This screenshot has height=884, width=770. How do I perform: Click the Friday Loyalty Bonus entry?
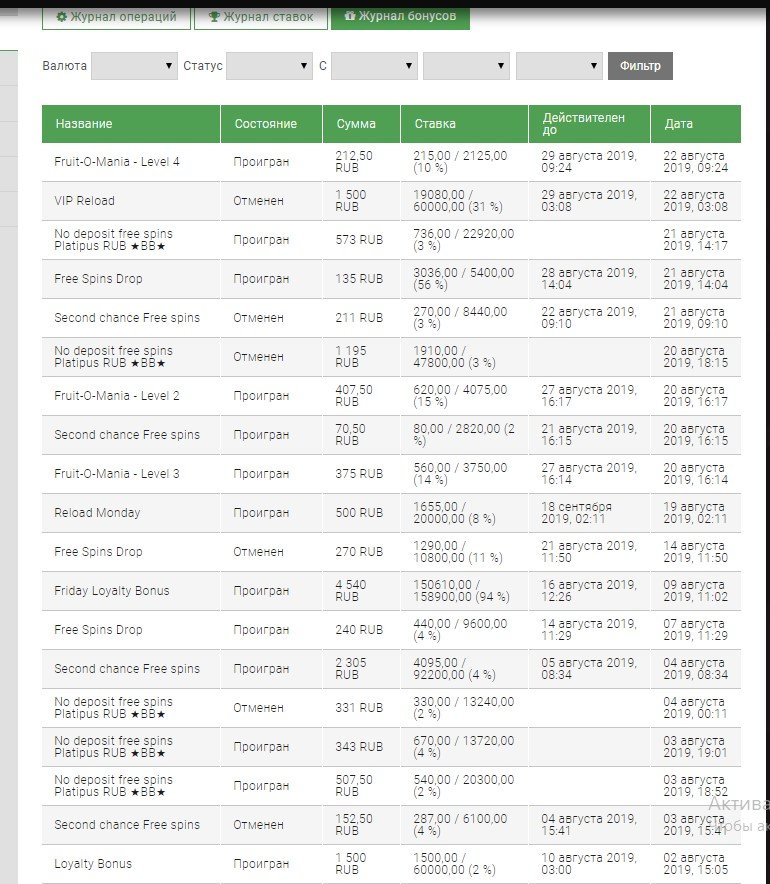112,591
